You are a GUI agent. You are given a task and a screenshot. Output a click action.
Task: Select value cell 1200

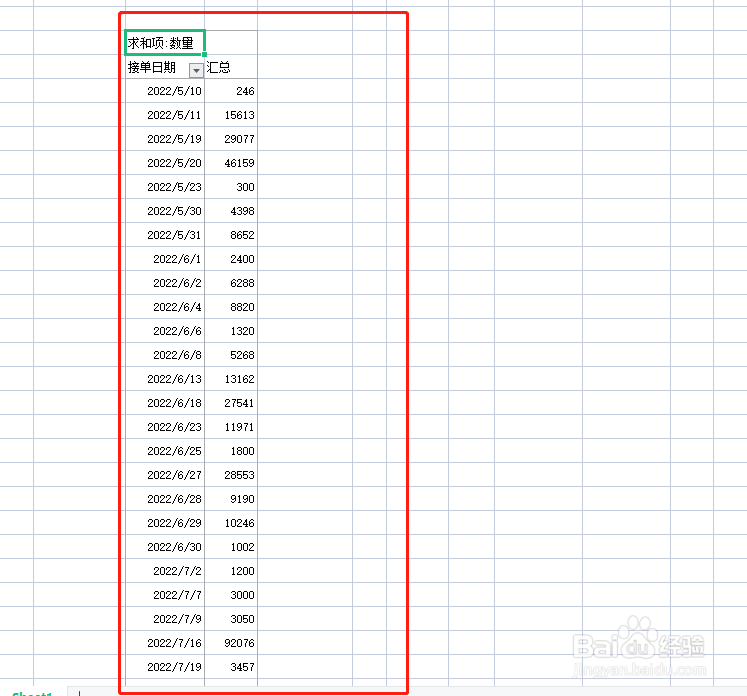click(x=231, y=571)
